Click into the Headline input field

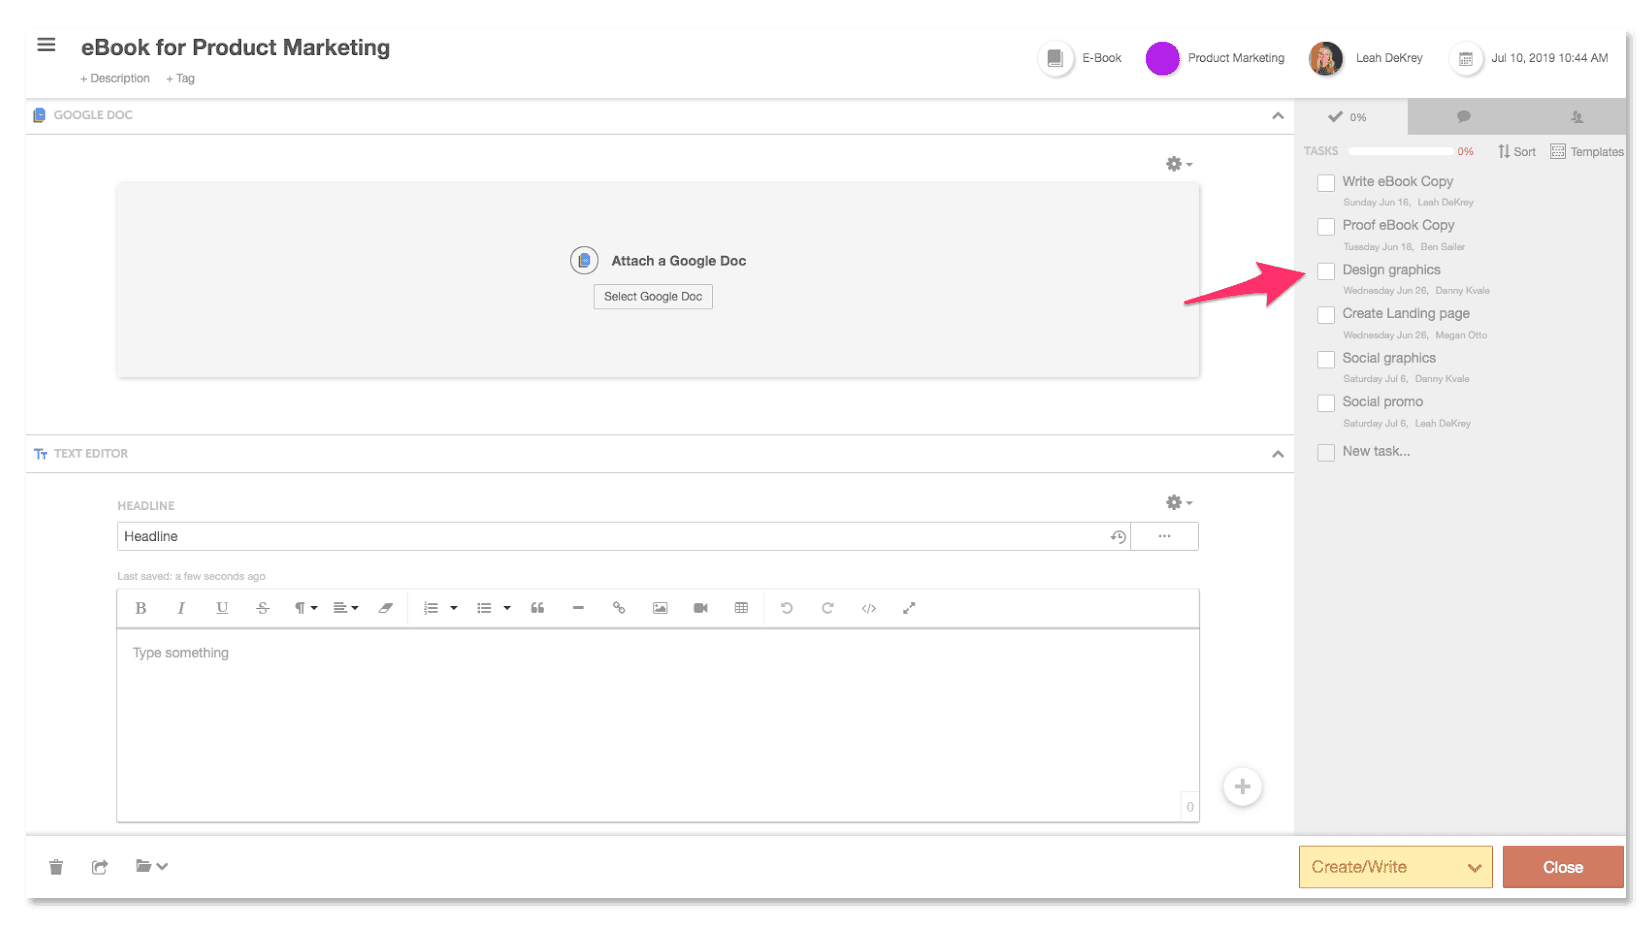pos(610,537)
